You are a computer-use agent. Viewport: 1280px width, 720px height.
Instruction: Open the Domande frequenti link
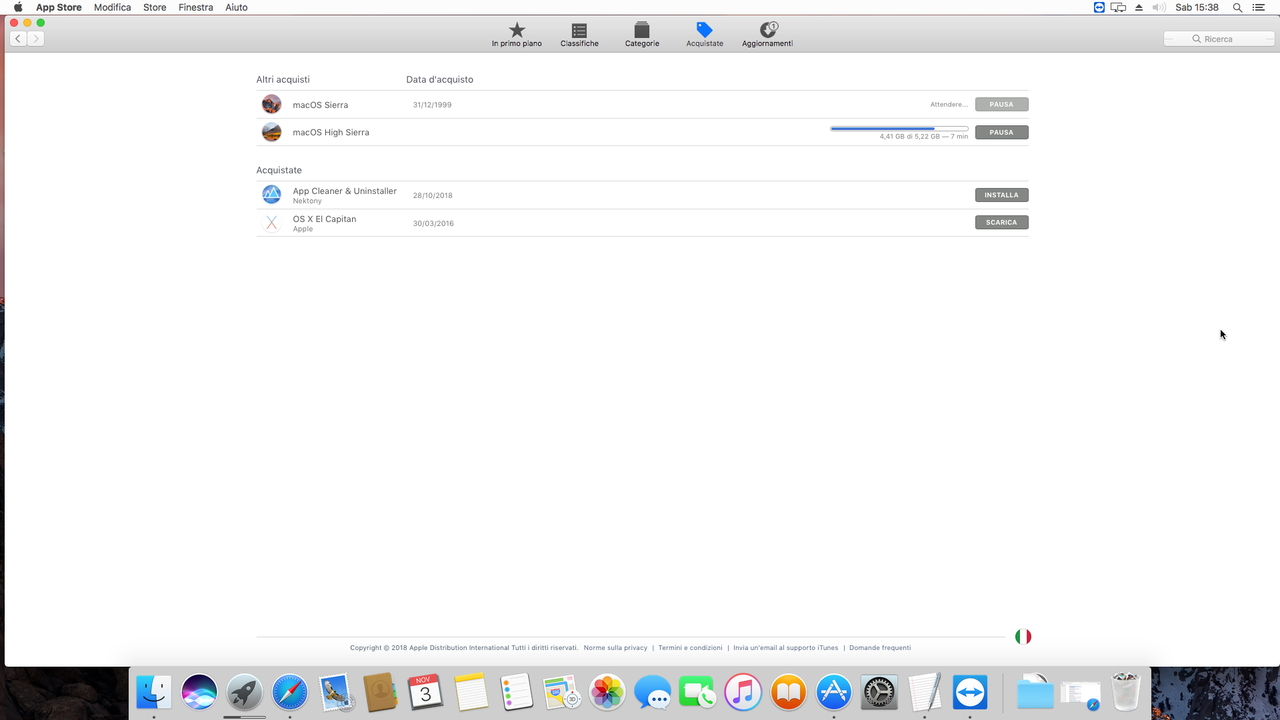[880, 648]
